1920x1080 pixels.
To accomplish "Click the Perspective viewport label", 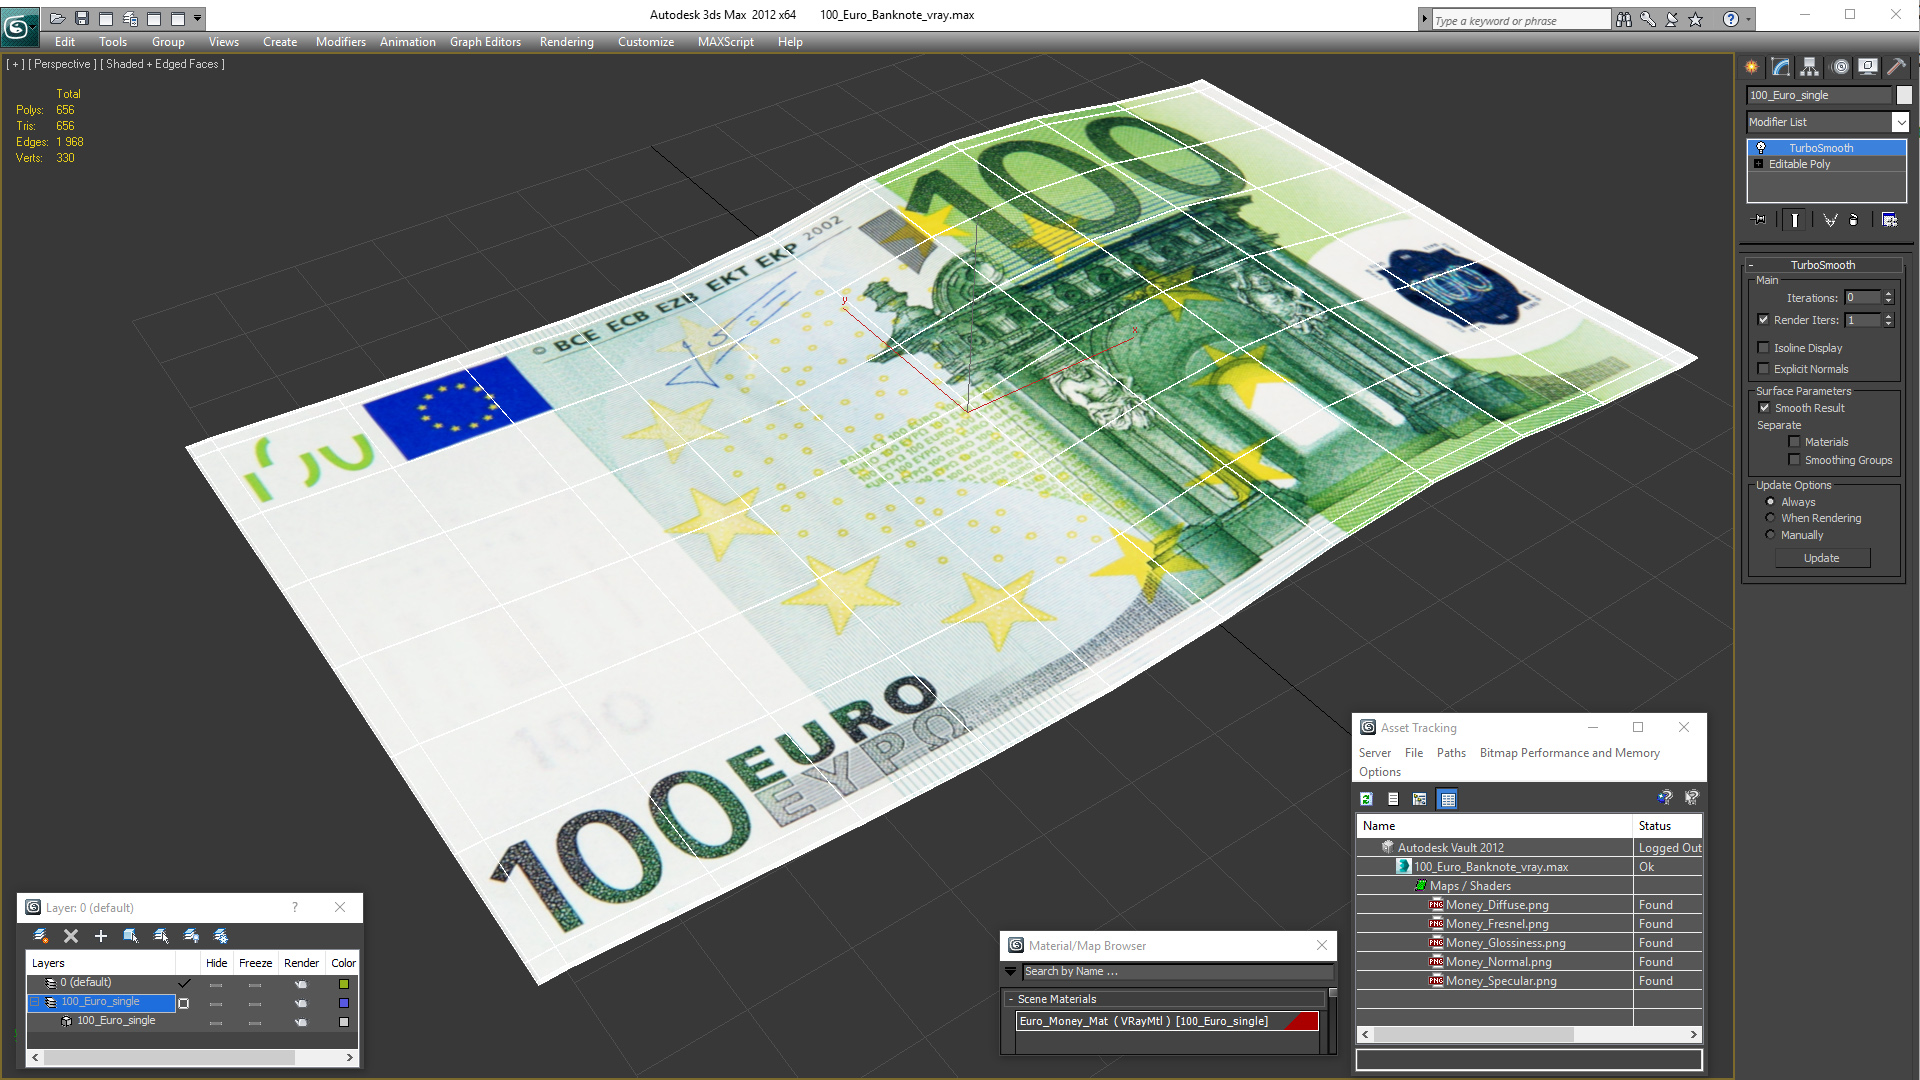I will click(x=63, y=64).
